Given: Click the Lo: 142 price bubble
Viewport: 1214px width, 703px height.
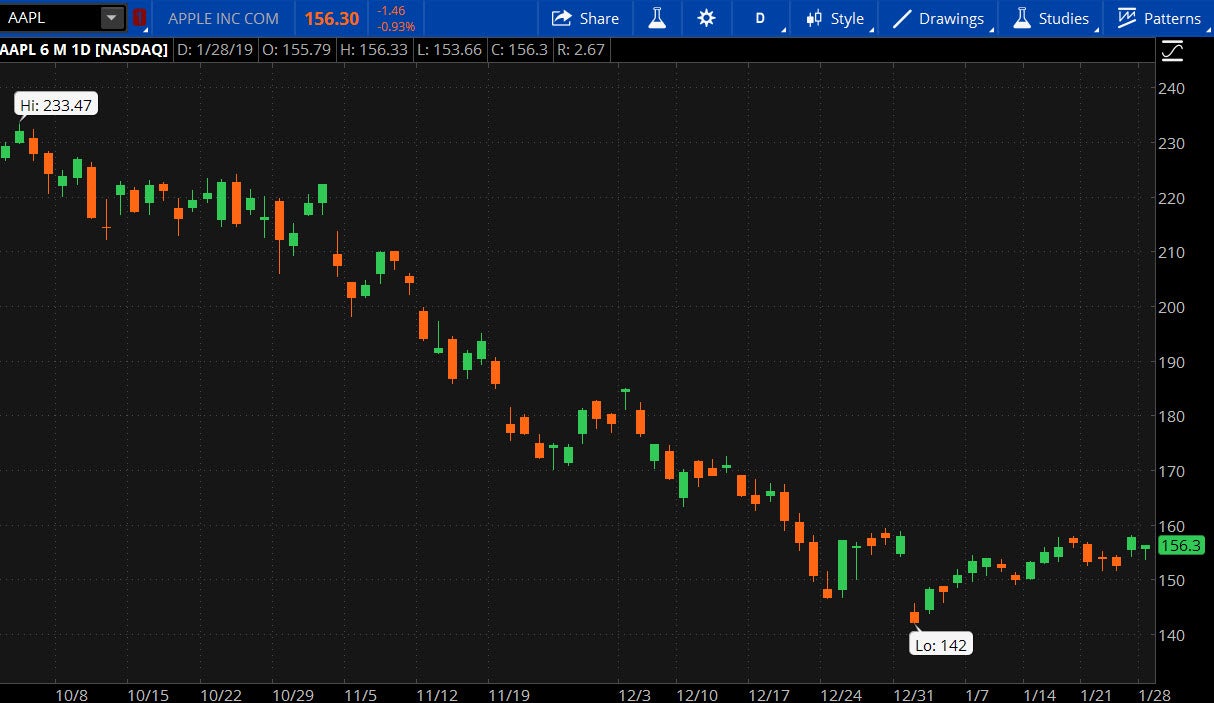Looking at the screenshot, I should click(941, 645).
